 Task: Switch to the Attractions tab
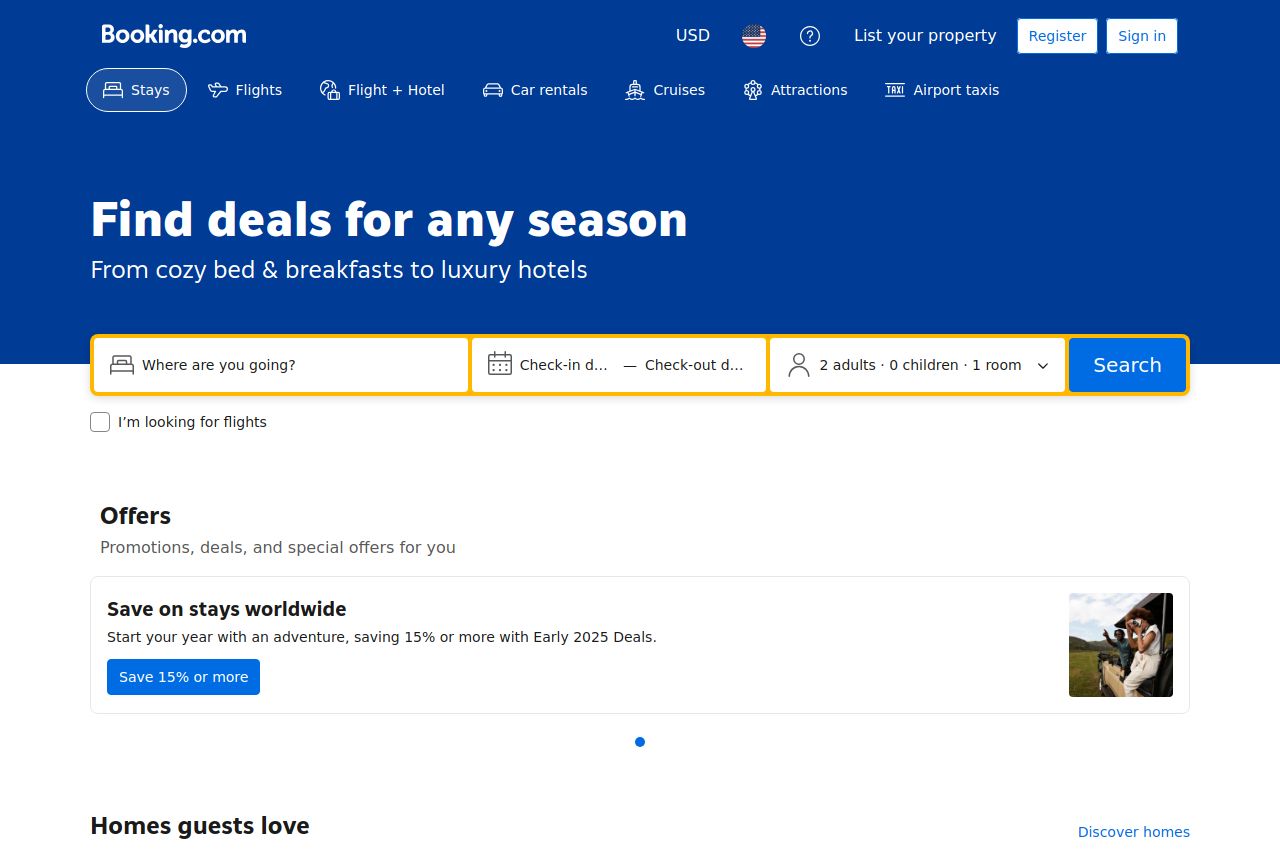796,90
